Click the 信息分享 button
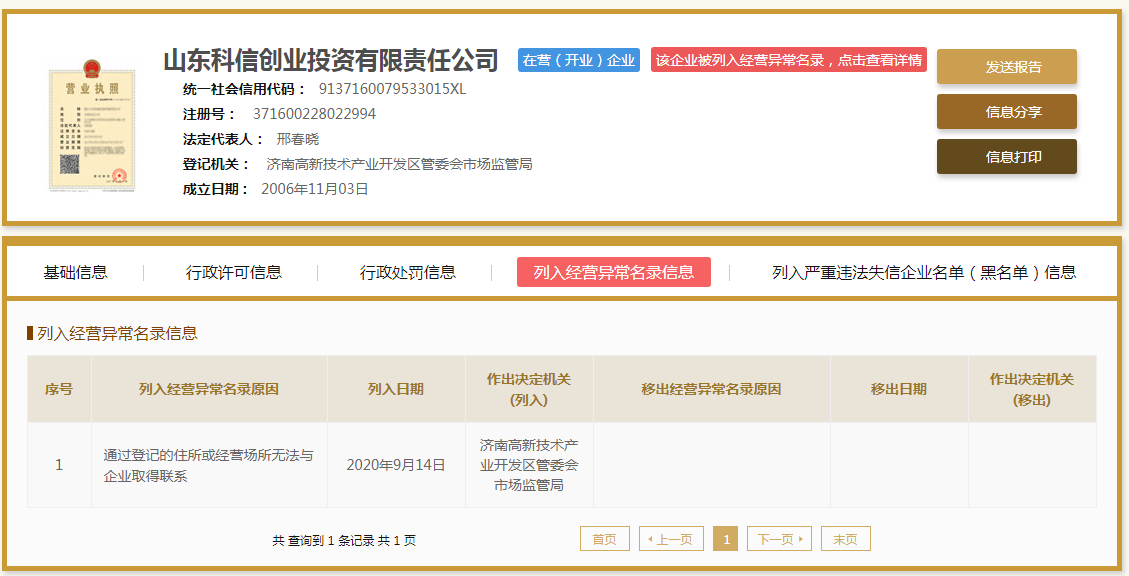The image size is (1129, 576). tap(1006, 112)
